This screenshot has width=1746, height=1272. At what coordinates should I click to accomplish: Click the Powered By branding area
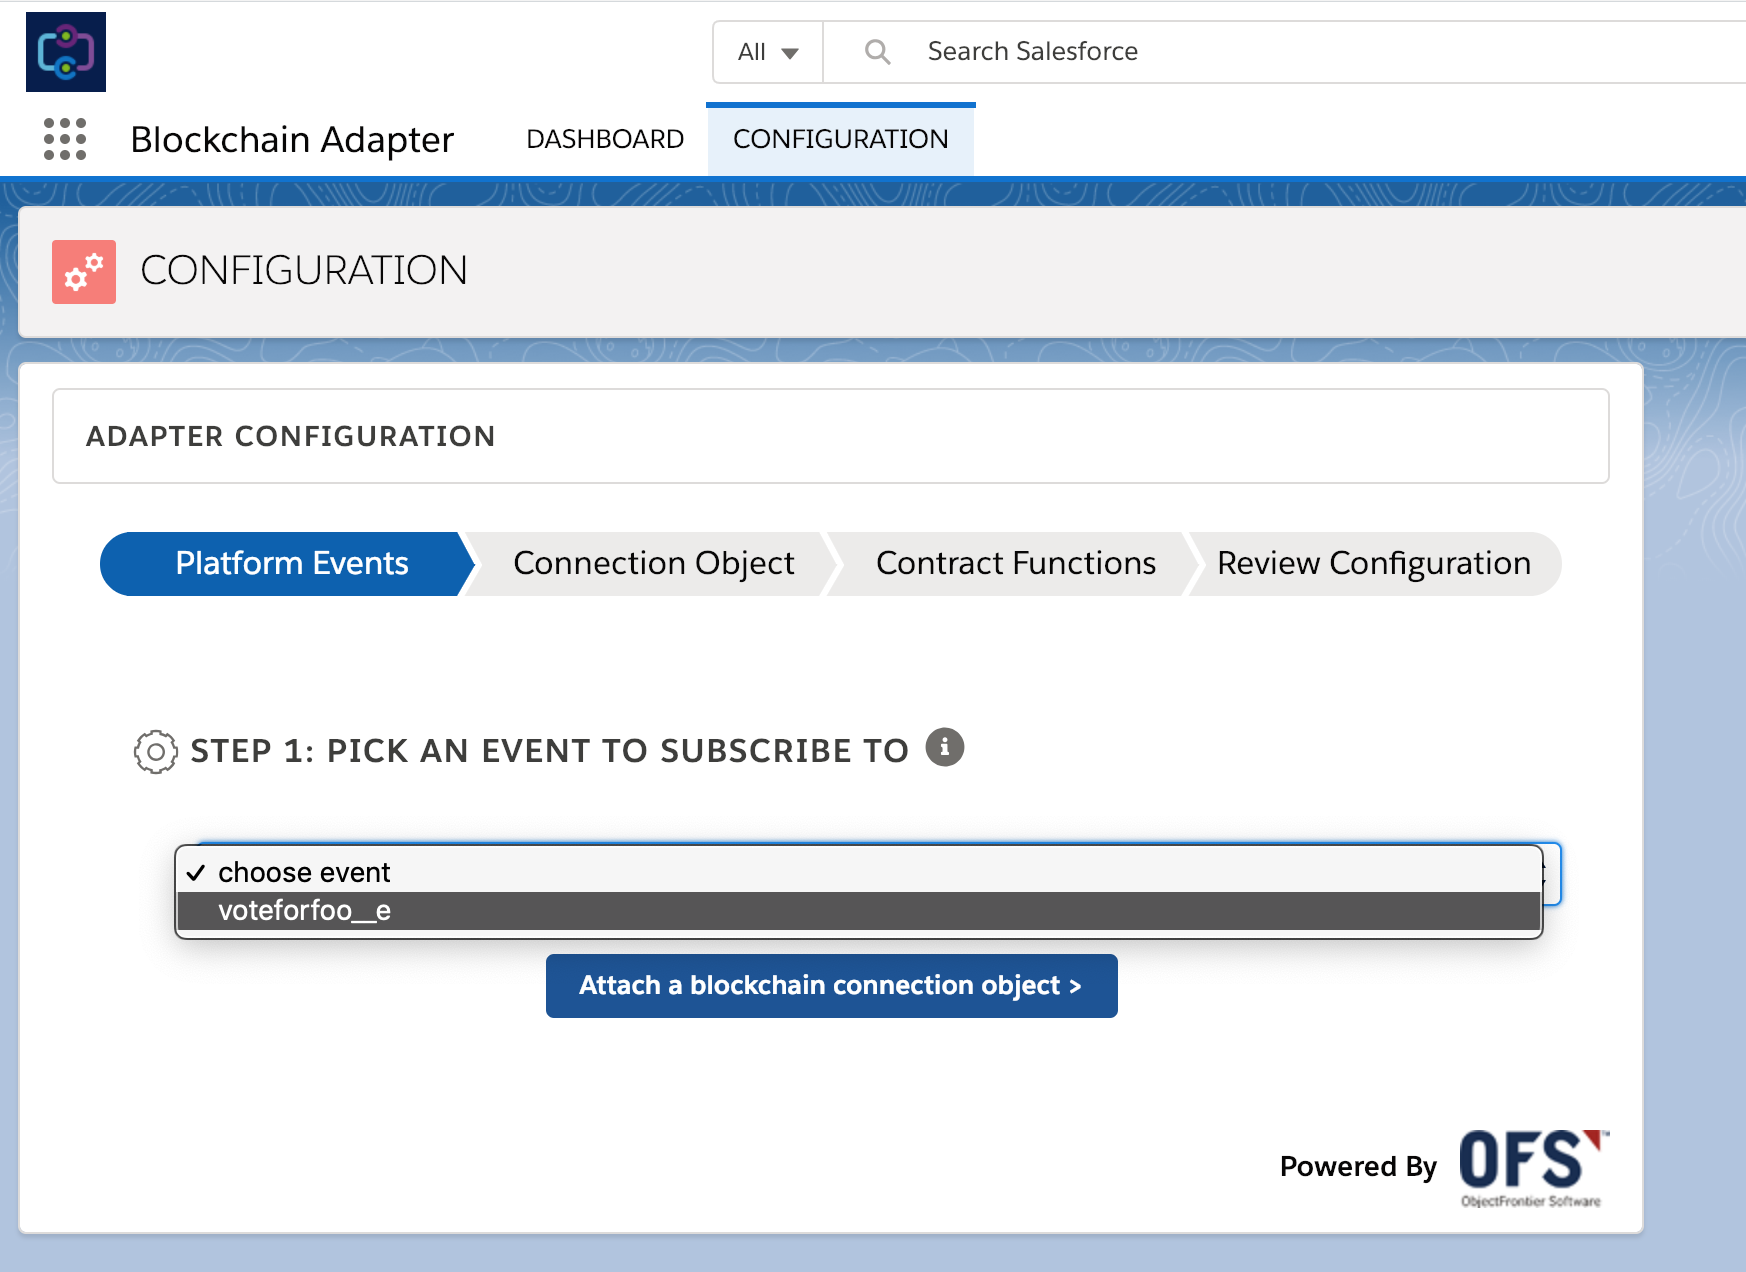1359,1166
